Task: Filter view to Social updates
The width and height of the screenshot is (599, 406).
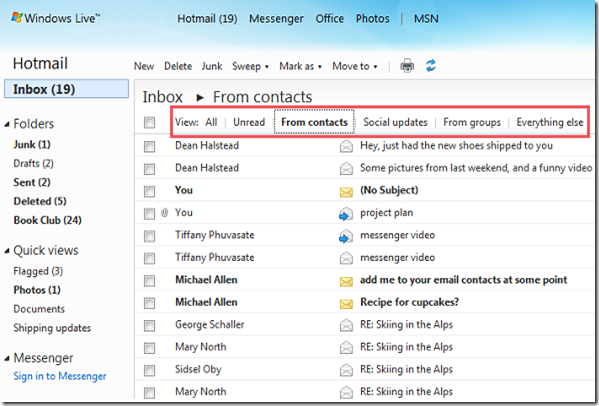Action: pos(395,122)
